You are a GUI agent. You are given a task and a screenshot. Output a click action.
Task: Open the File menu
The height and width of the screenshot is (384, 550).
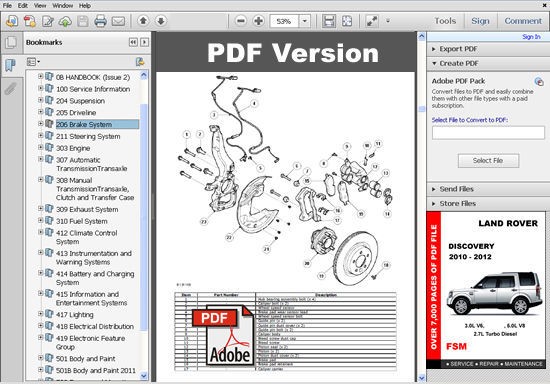pos(7,6)
